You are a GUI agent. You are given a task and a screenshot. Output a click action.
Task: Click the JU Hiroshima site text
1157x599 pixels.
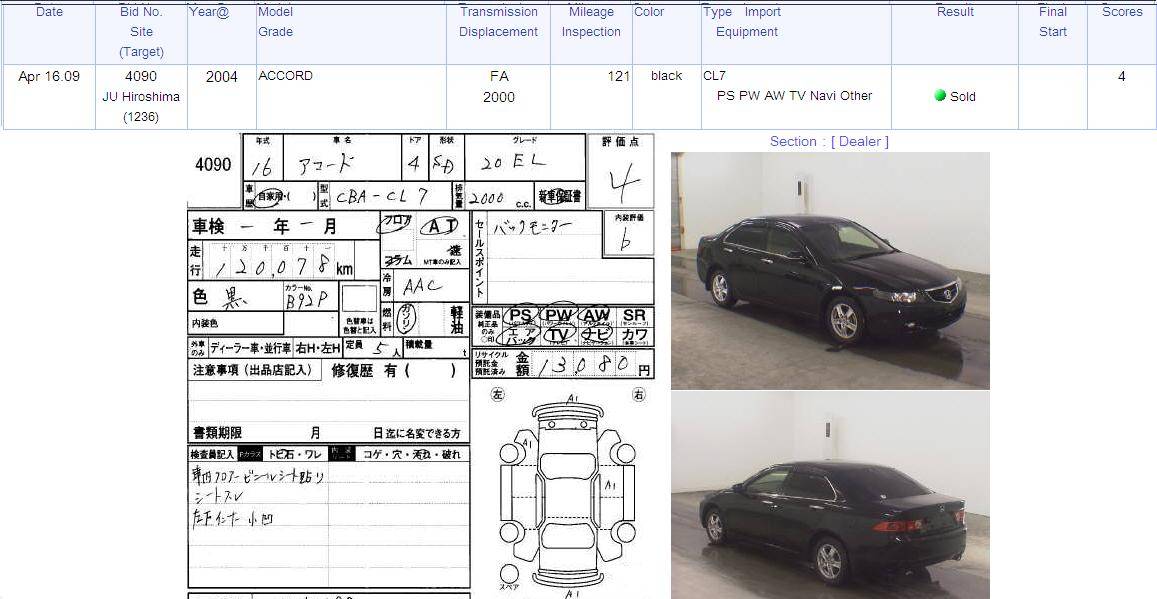coord(141,96)
